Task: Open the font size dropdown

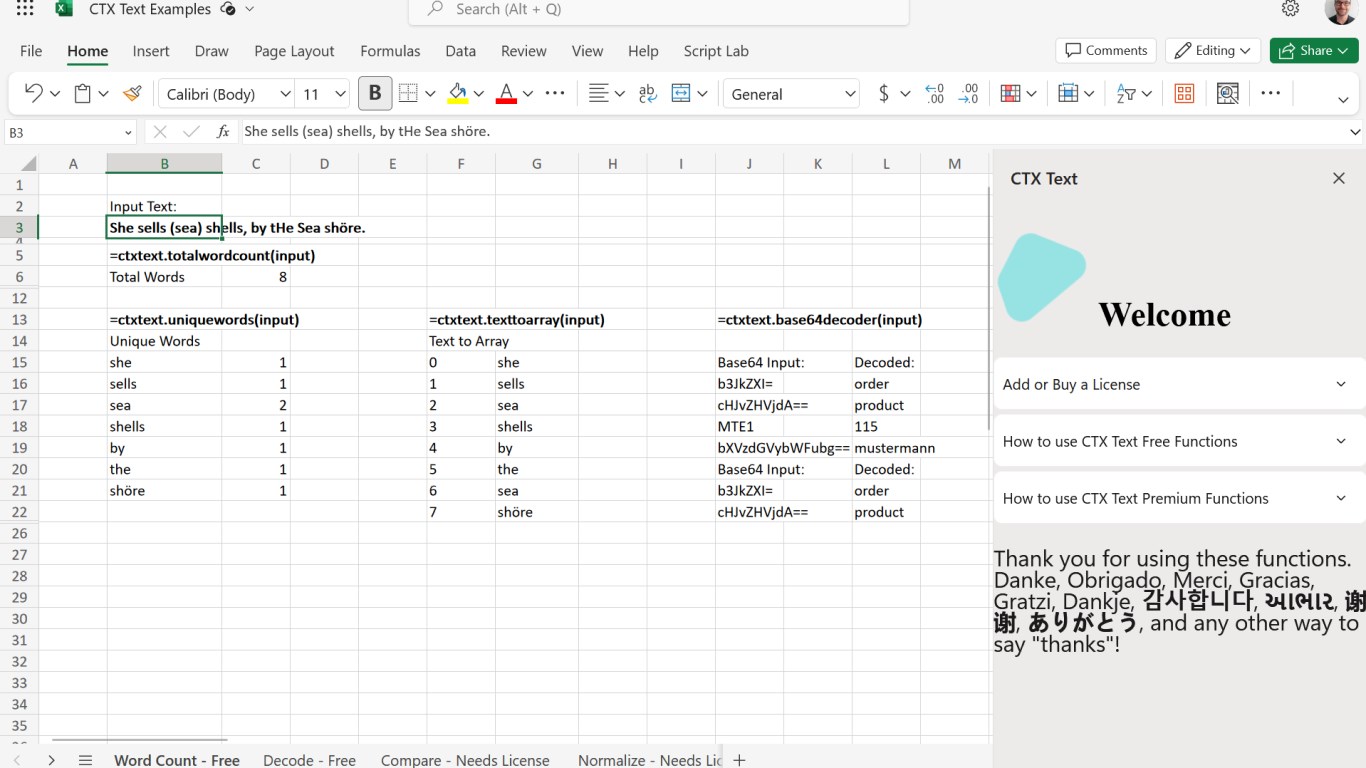Action: [340, 93]
